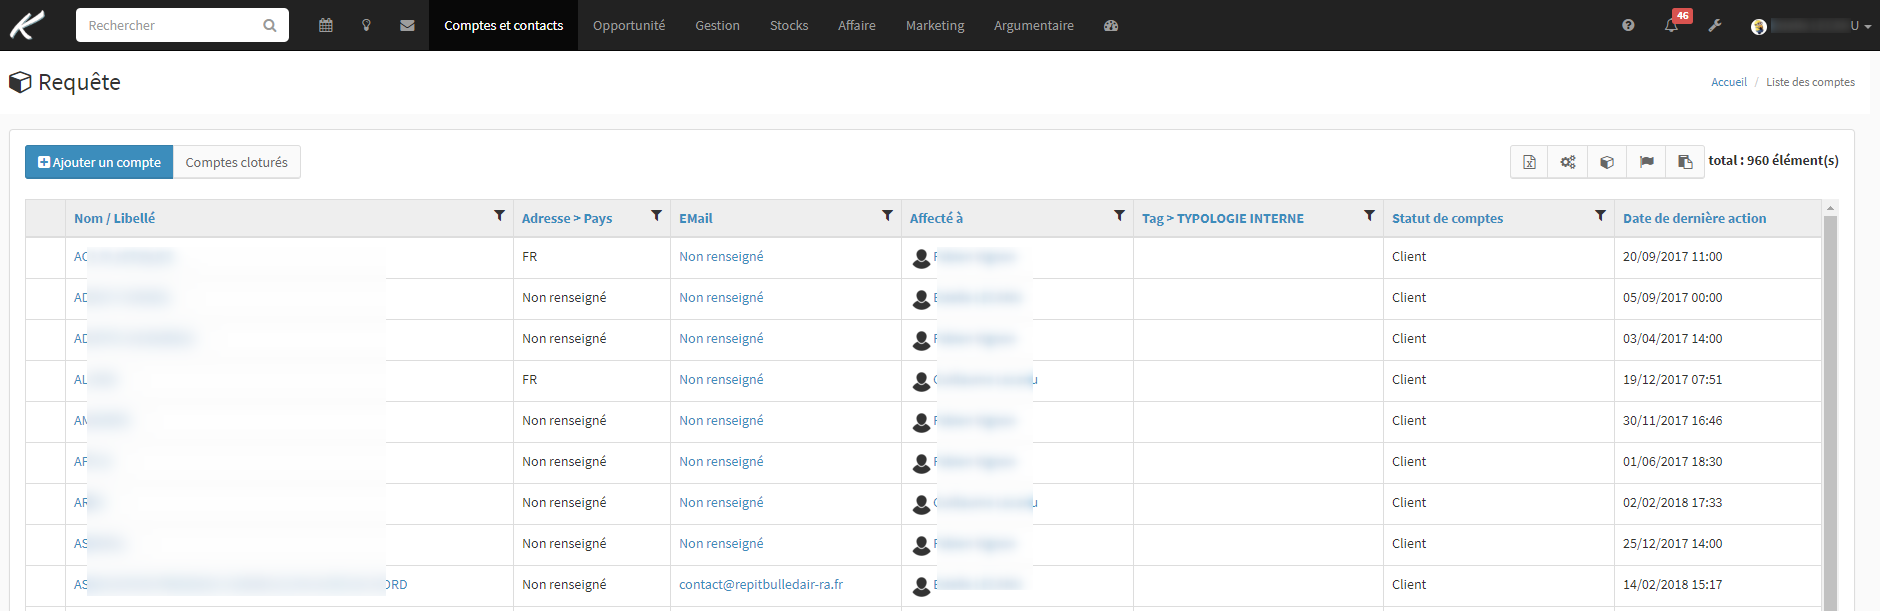This screenshot has height=611, width=1880.
Task: Click the flag toolbar button
Action: (1646, 162)
